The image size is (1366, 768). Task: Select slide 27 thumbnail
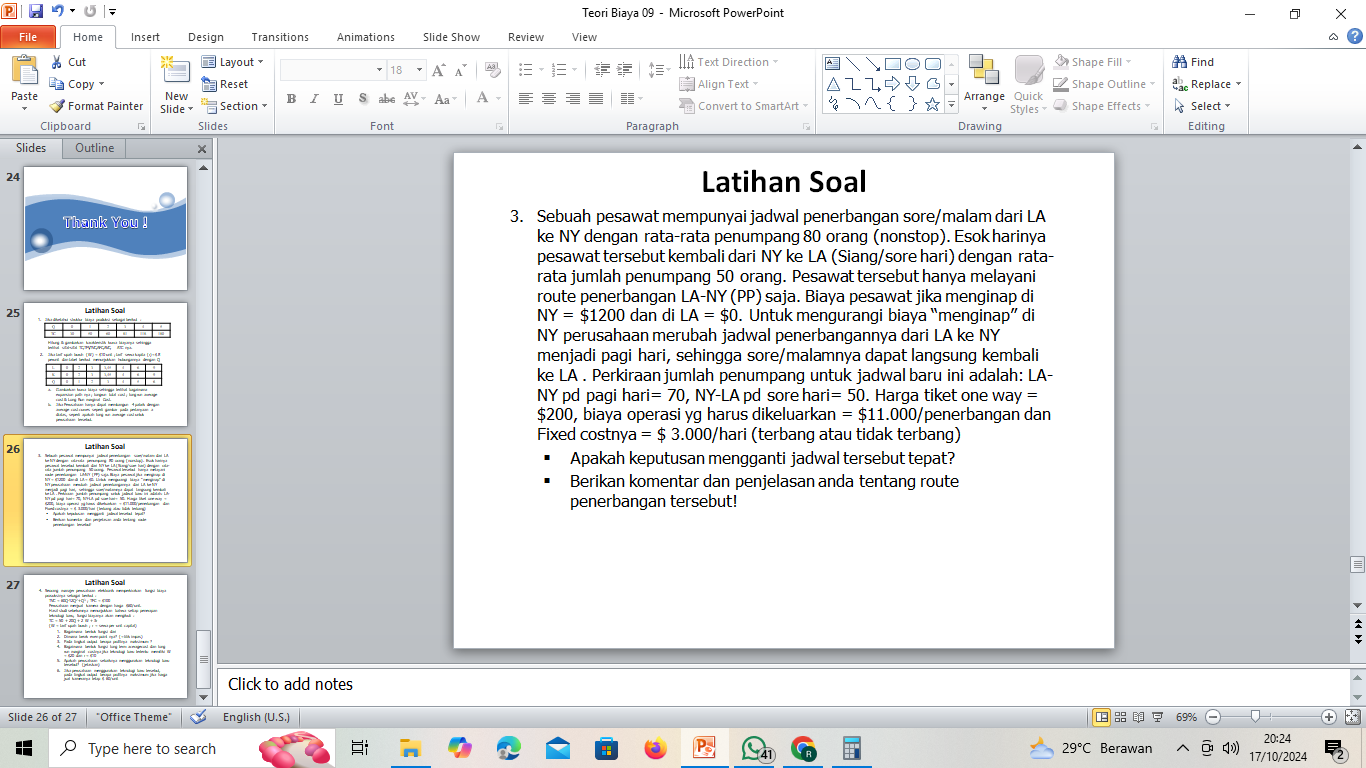coord(105,635)
